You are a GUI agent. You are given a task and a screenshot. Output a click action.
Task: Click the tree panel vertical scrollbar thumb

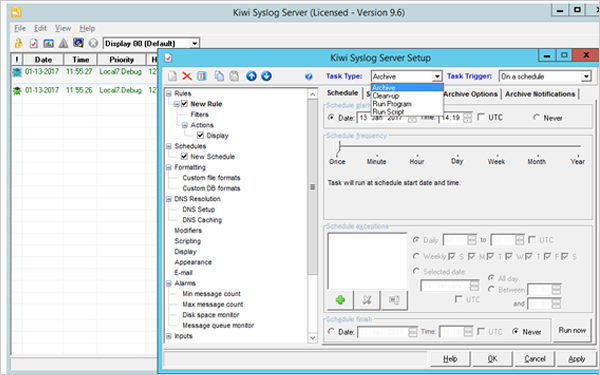(313, 188)
